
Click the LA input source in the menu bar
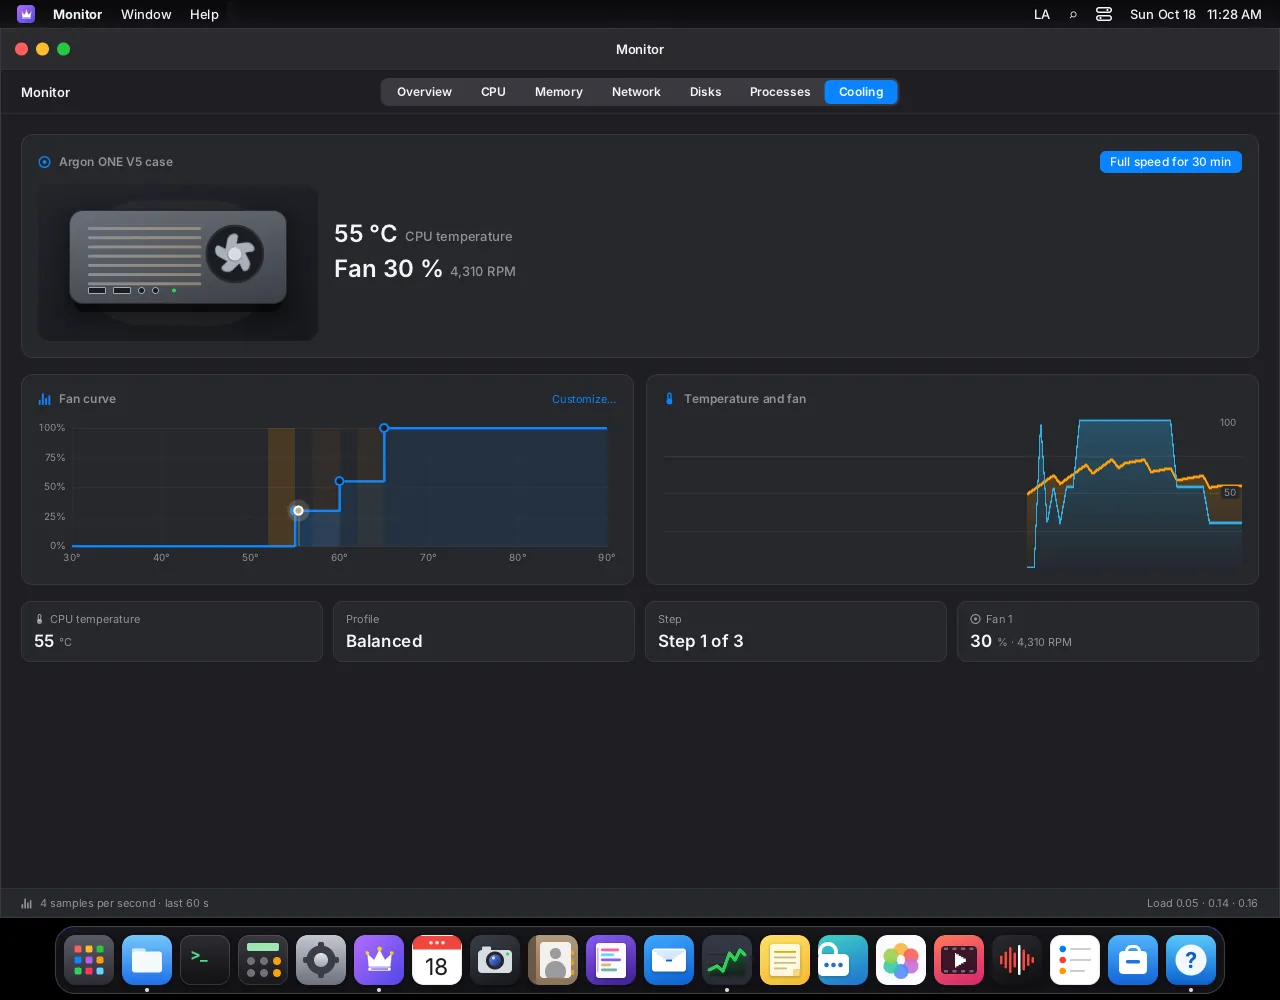1042,15
